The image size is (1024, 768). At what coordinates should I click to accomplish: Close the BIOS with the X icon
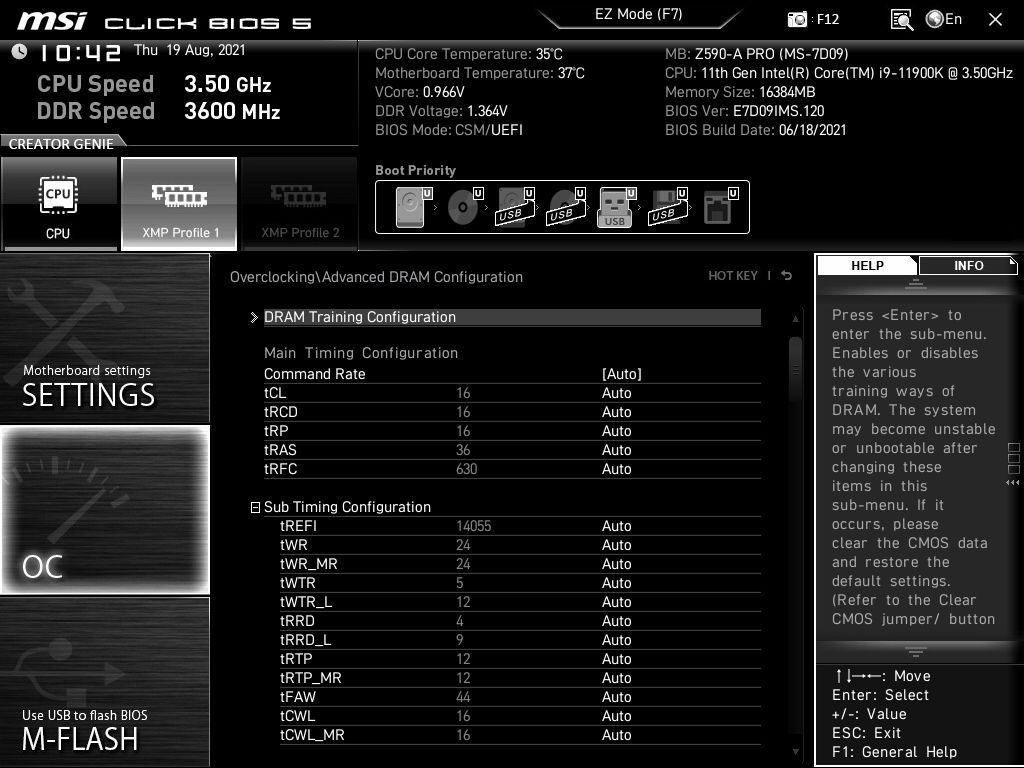click(995, 20)
